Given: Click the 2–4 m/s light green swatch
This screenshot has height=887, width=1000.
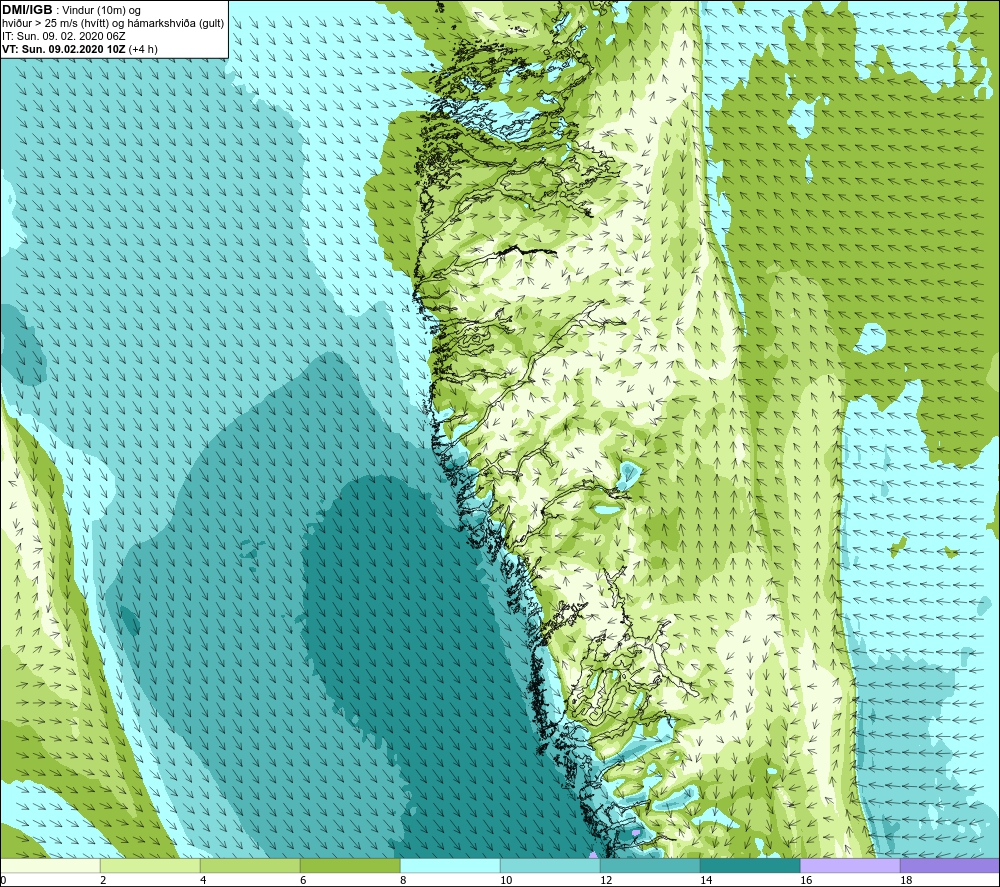Looking at the screenshot, I should tap(150, 865).
